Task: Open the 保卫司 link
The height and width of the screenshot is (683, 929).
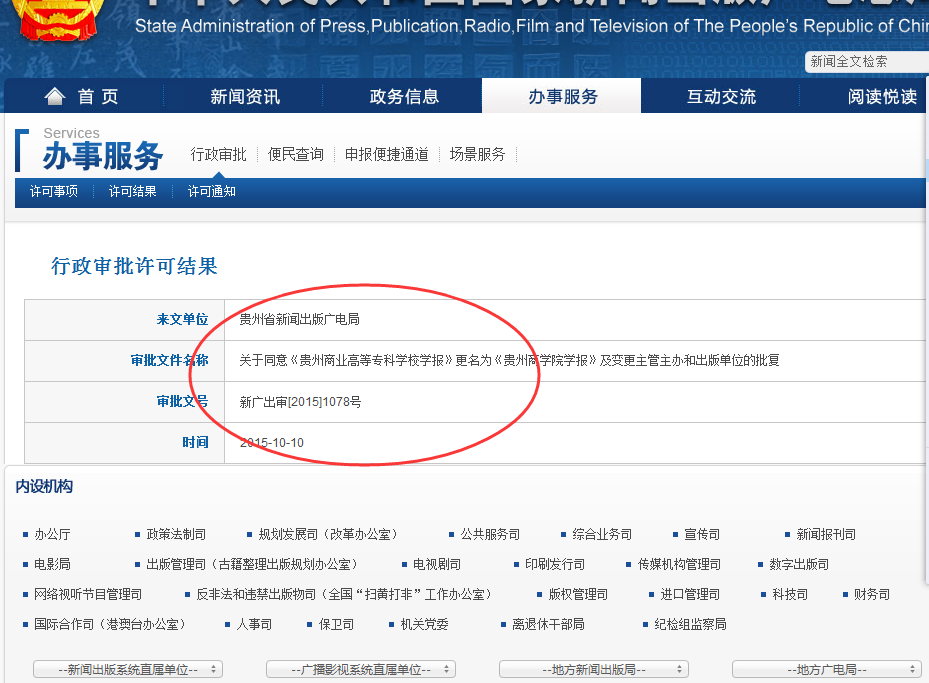Action: (x=336, y=624)
